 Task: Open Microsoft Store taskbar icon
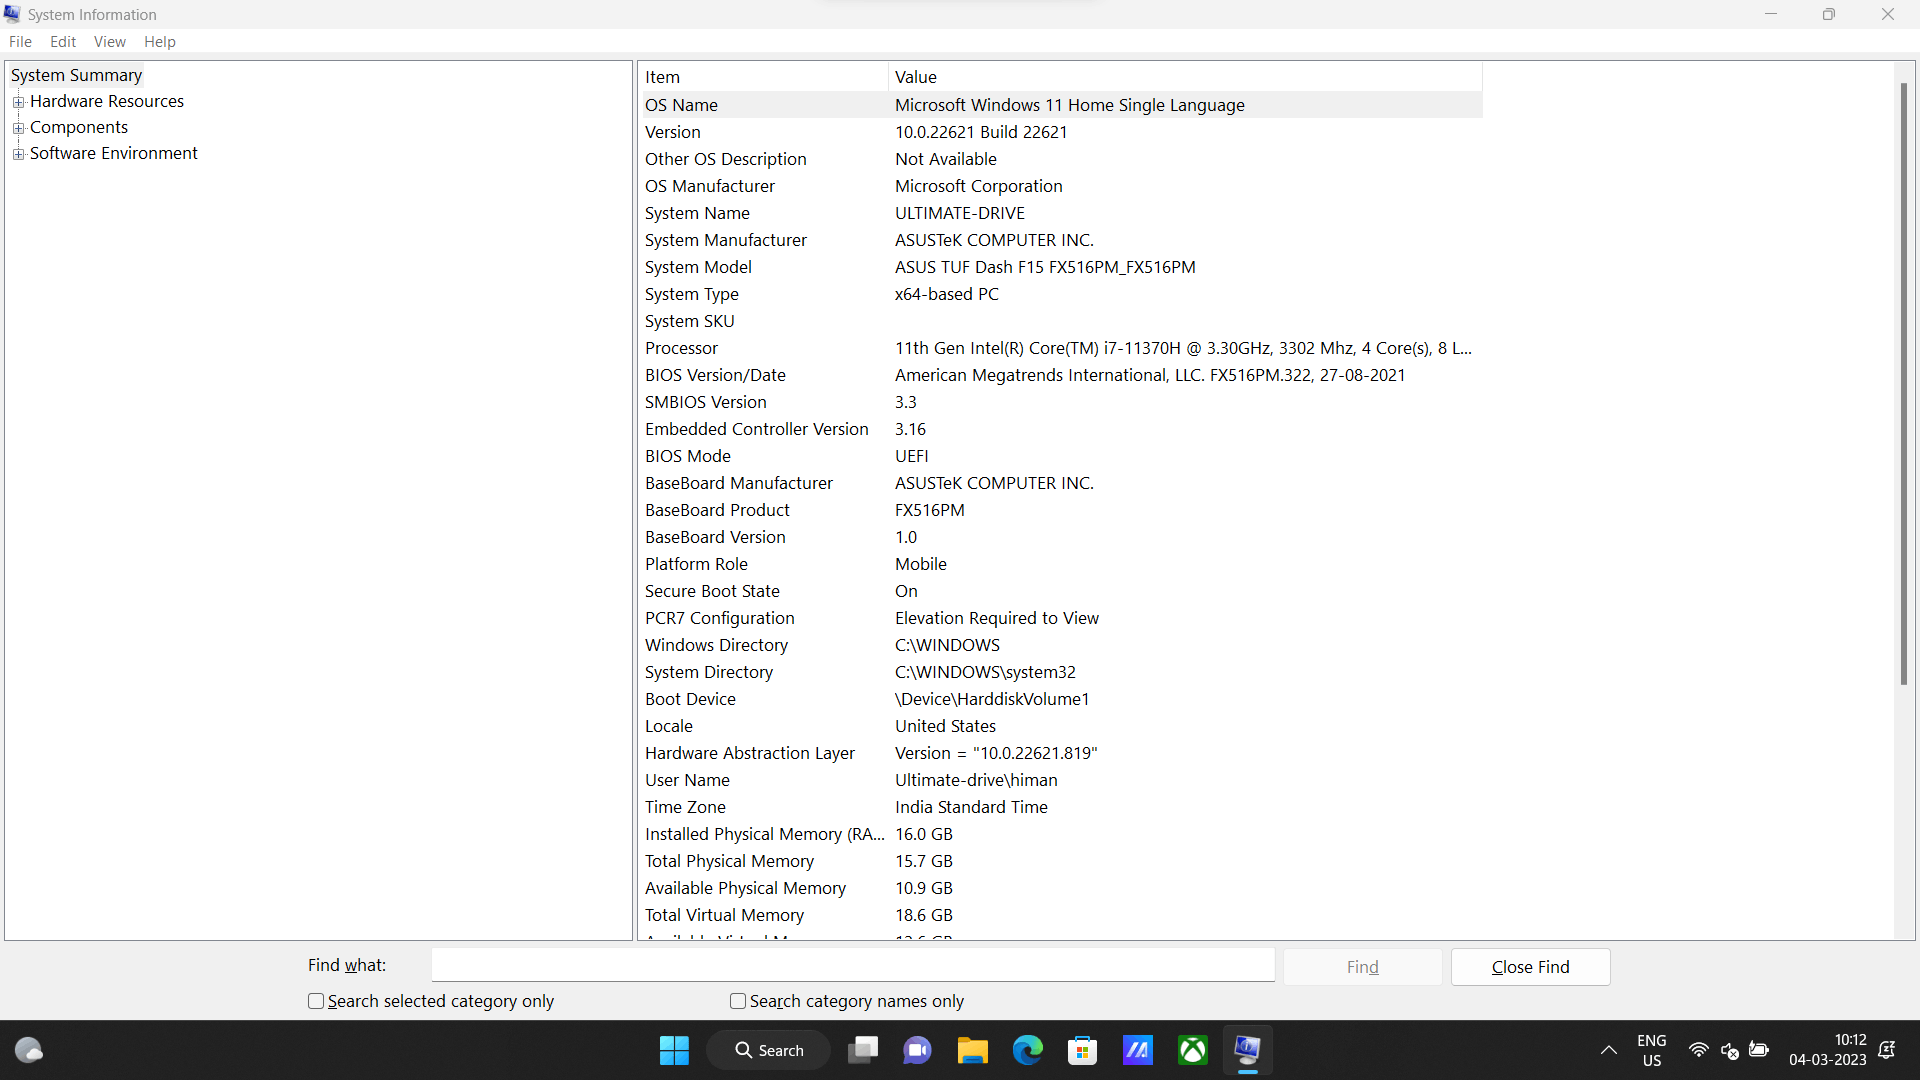(1082, 1050)
